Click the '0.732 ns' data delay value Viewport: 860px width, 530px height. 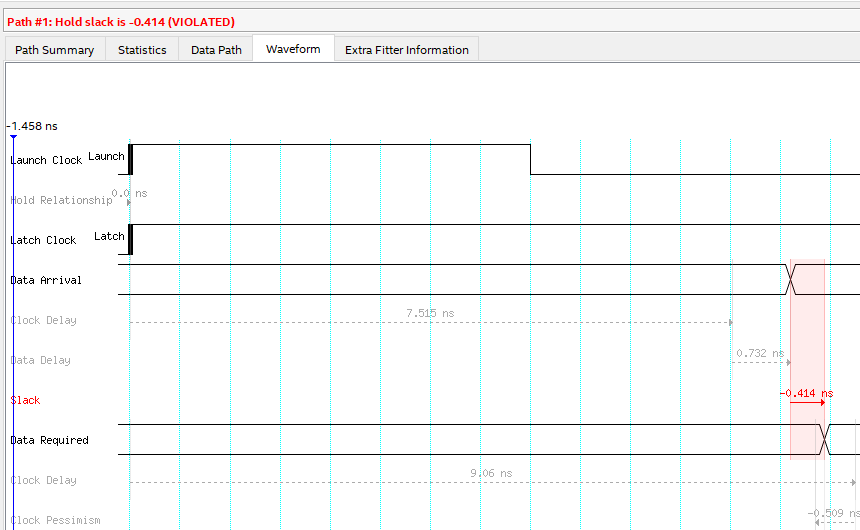(x=760, y=353)
